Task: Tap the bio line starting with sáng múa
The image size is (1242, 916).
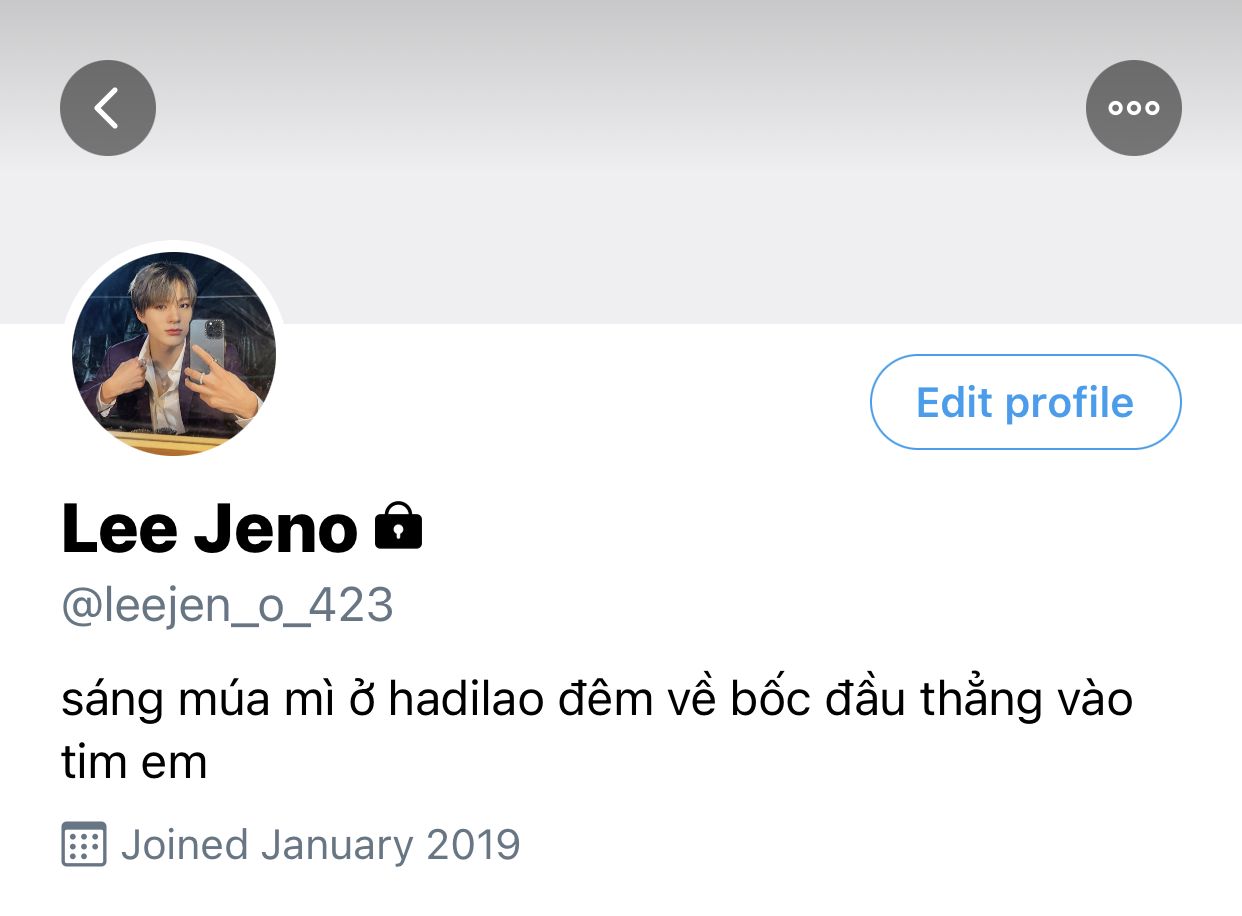Action: [596, 699]
